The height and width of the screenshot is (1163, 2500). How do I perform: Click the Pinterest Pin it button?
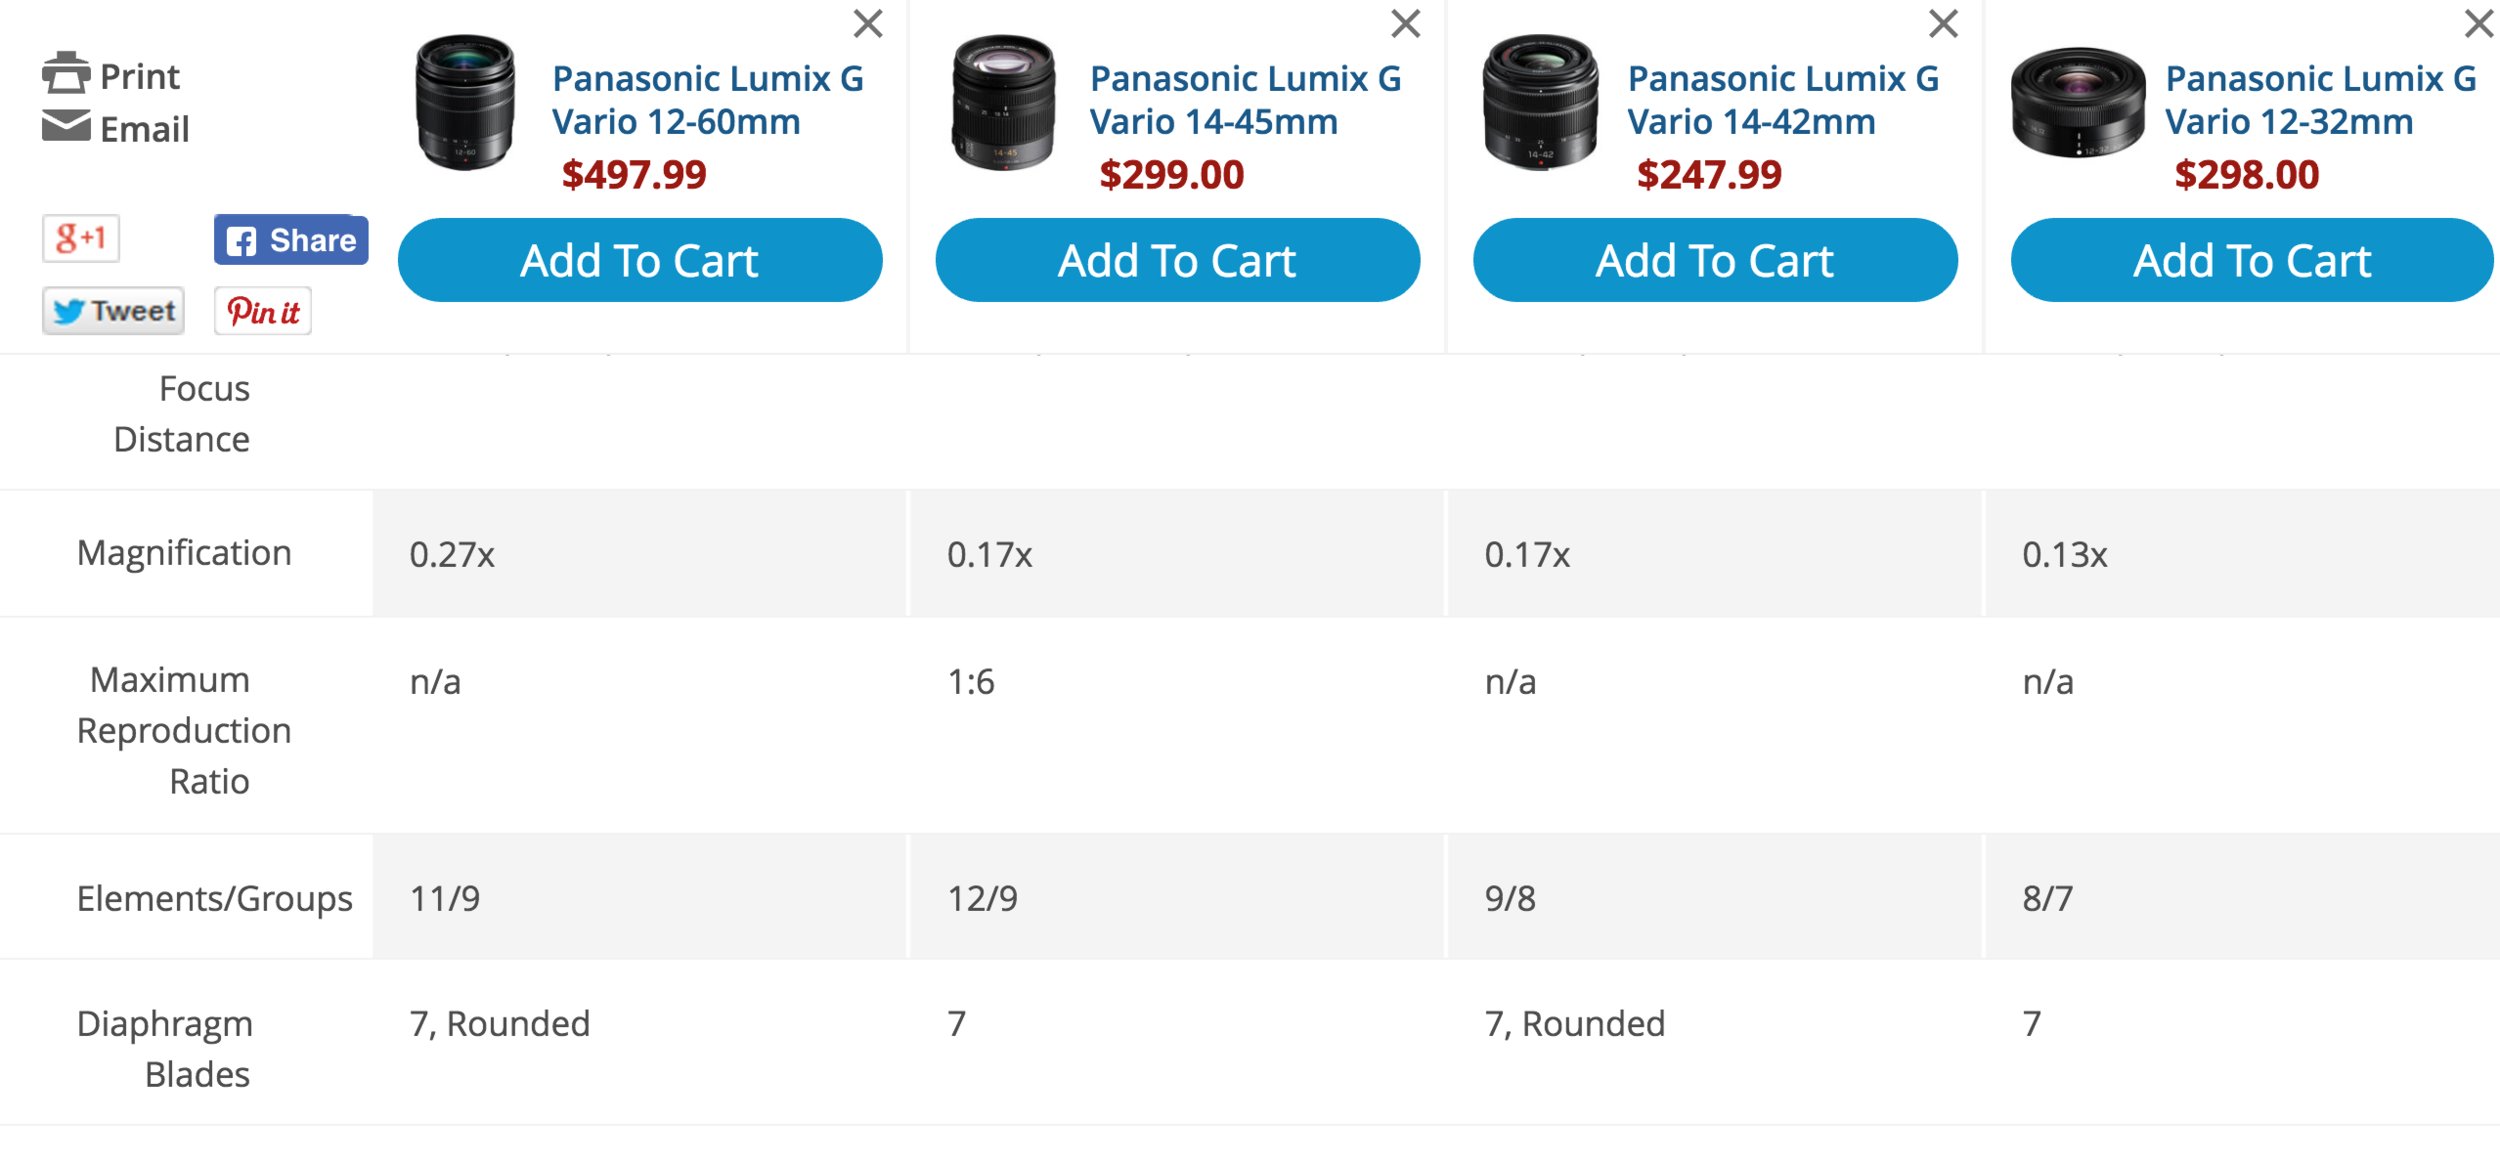pyautogui.click(x=263, y=311)
